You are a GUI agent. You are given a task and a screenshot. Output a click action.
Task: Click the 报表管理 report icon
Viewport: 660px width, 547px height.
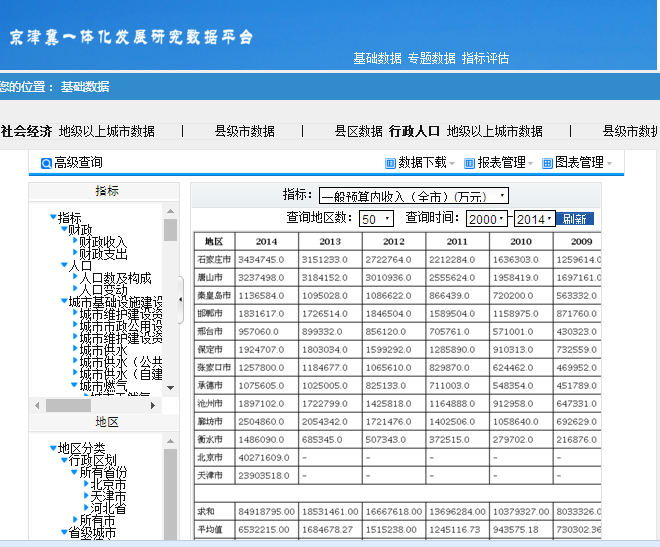point(470,163)
